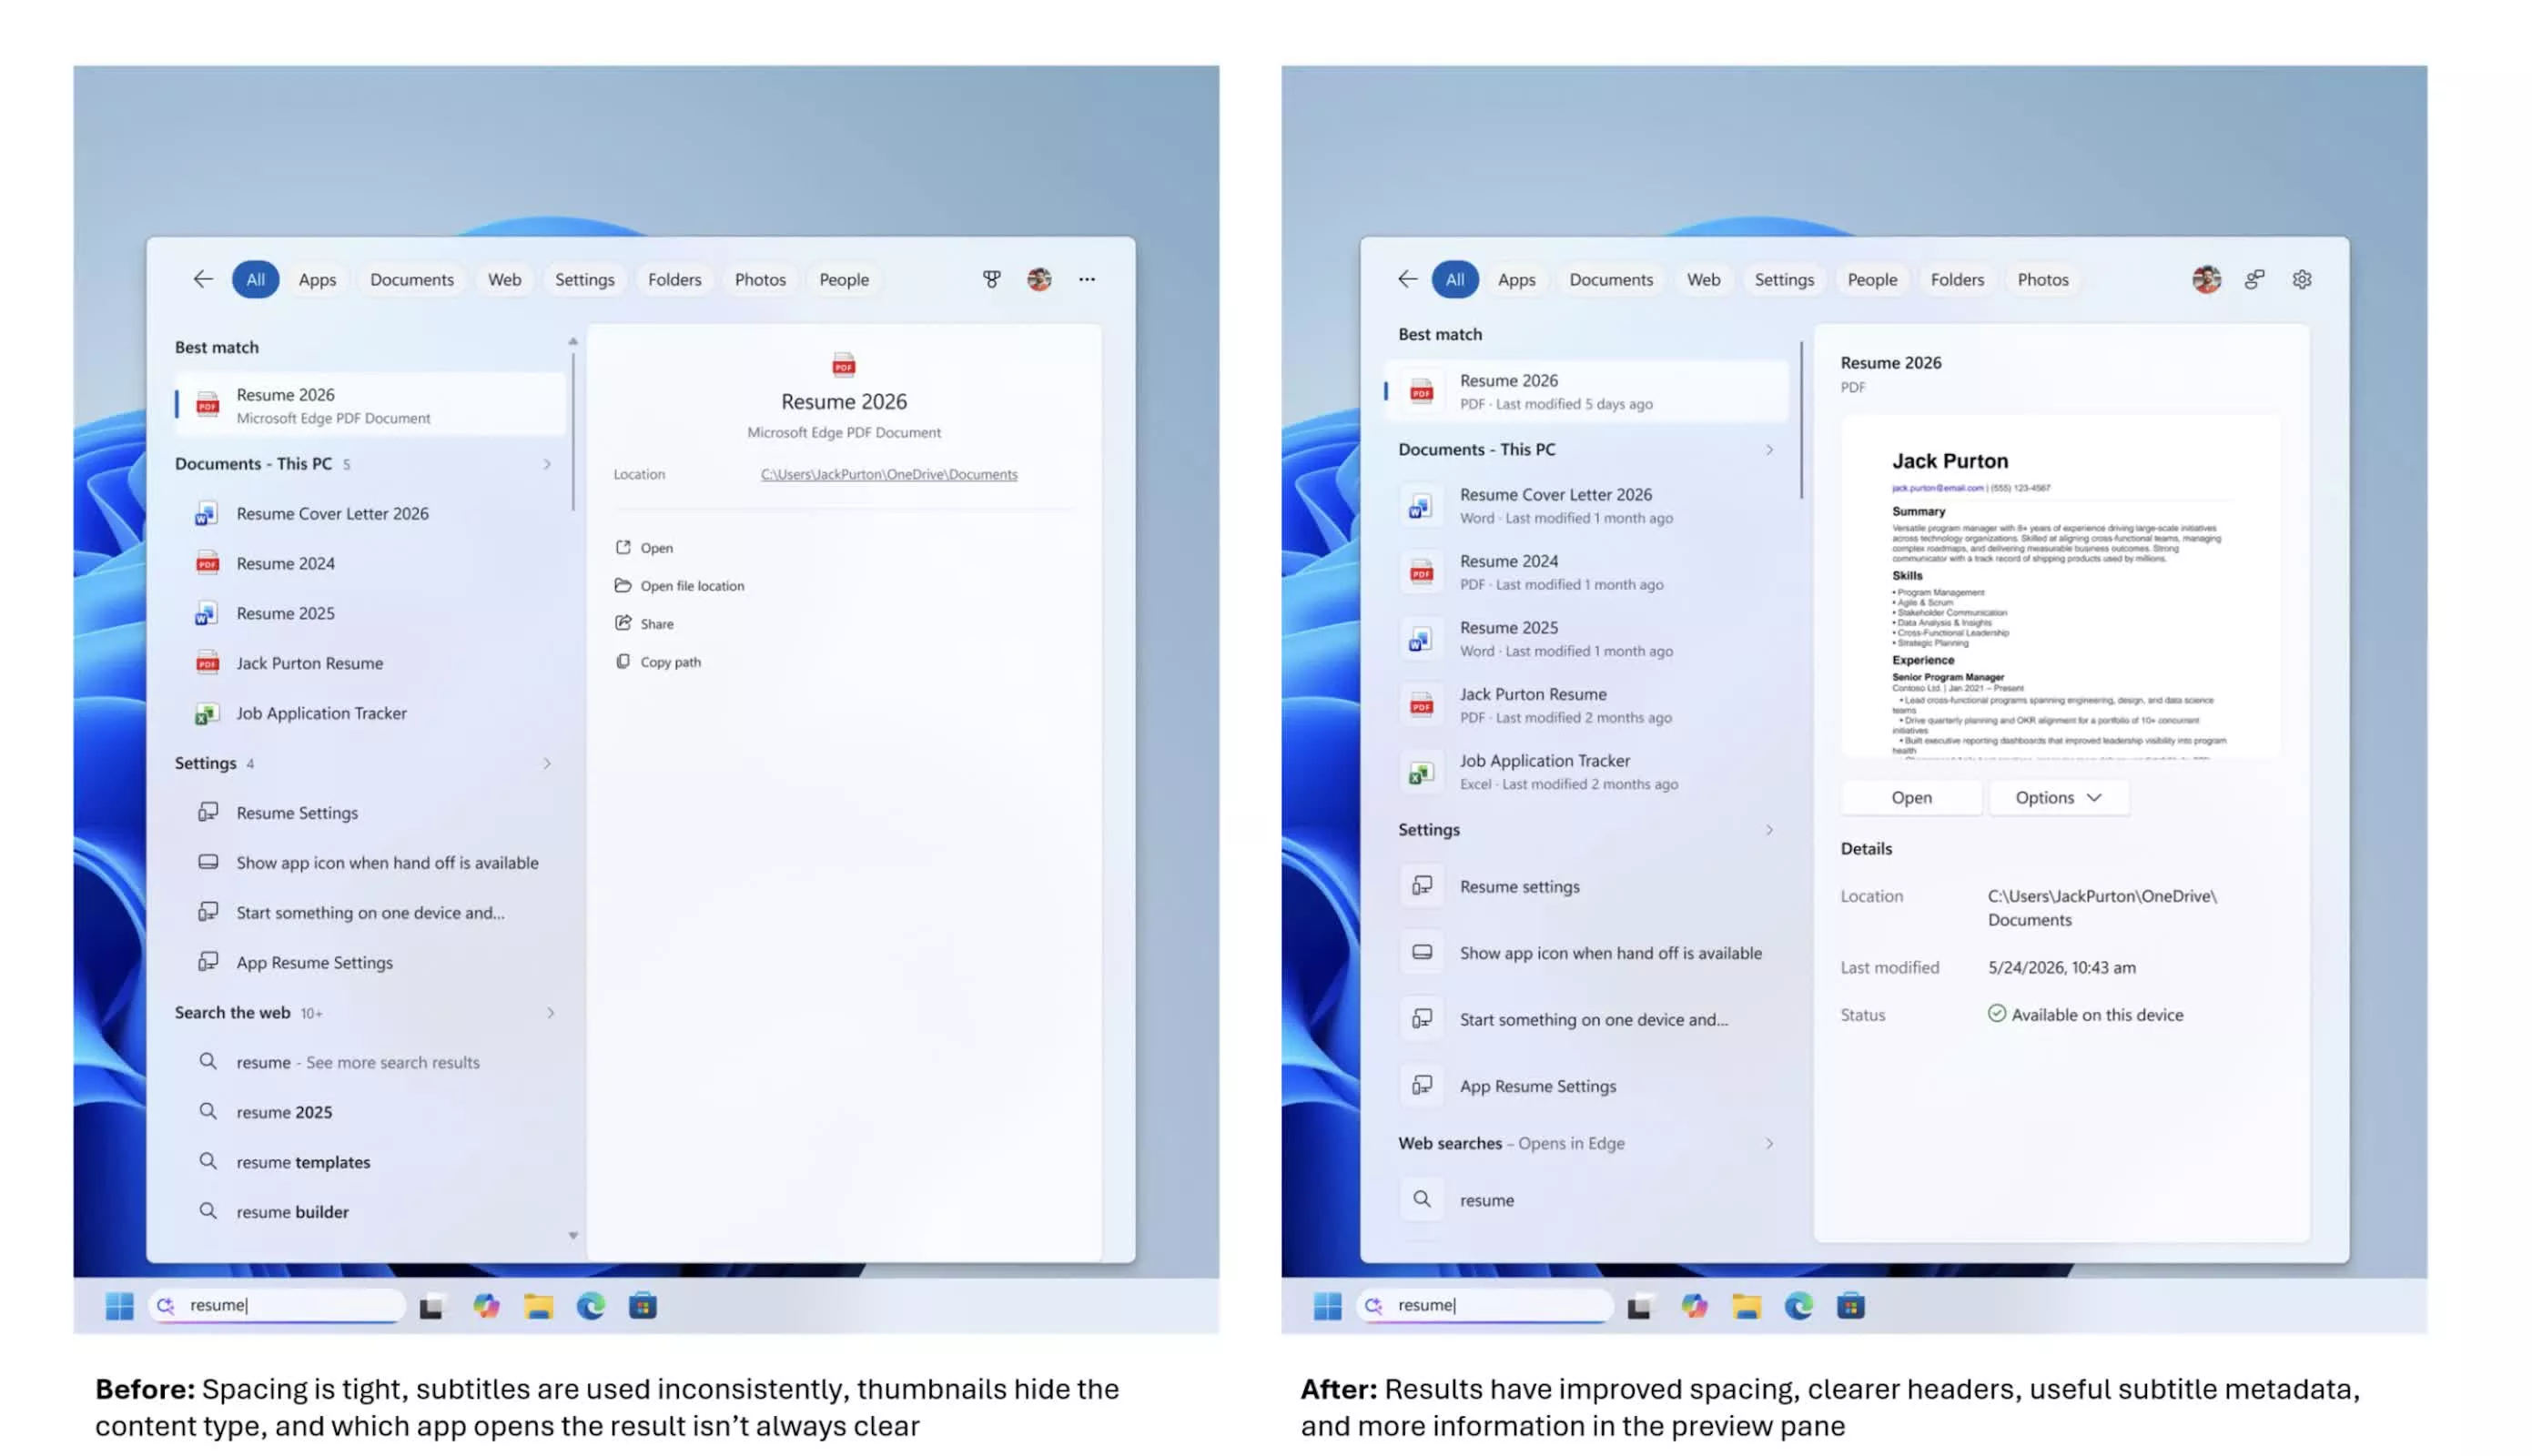2532x1456 pixels.
Task: Select resume builder web suggestion
Action: pos(370,1211)
